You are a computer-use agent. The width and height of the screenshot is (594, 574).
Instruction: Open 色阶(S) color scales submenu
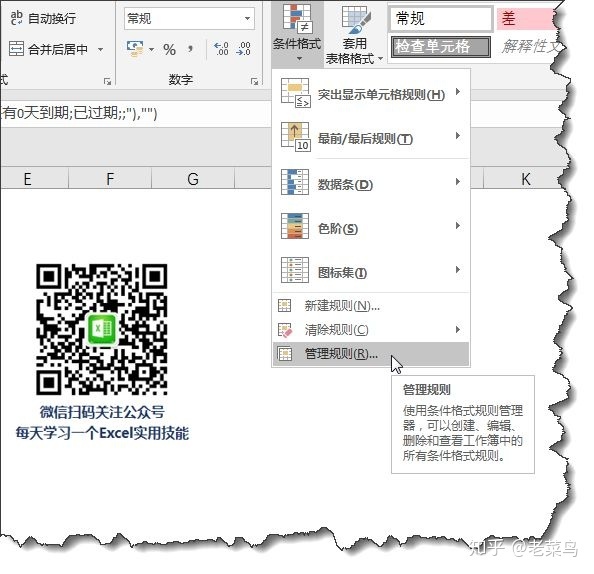pyautogui.click(x=371, y=227)
